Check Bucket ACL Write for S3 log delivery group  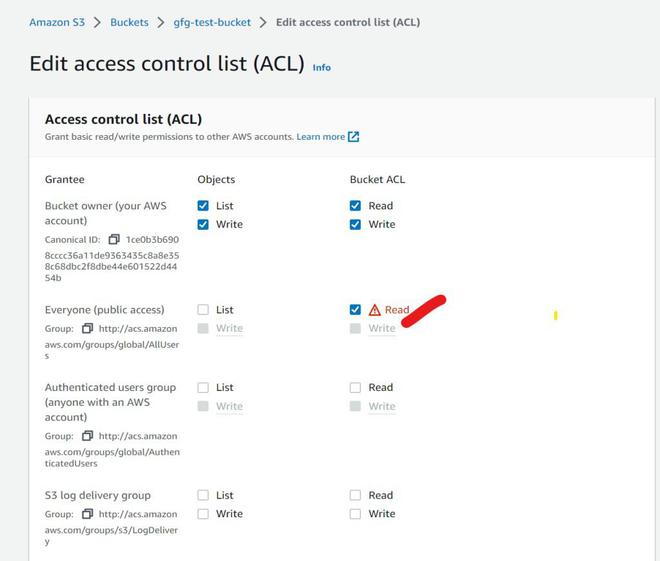click(x=355, y=514)
